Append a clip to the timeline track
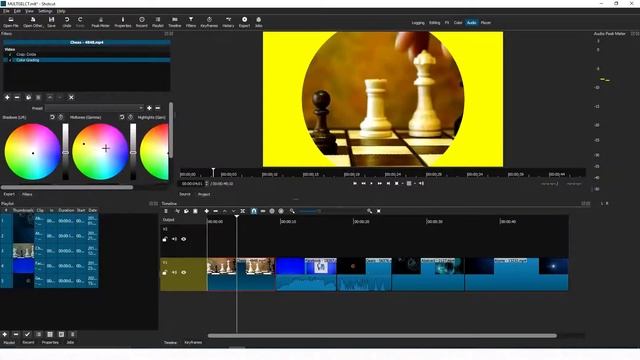Viewport: 640px width, 360px height. coord(207,211)
